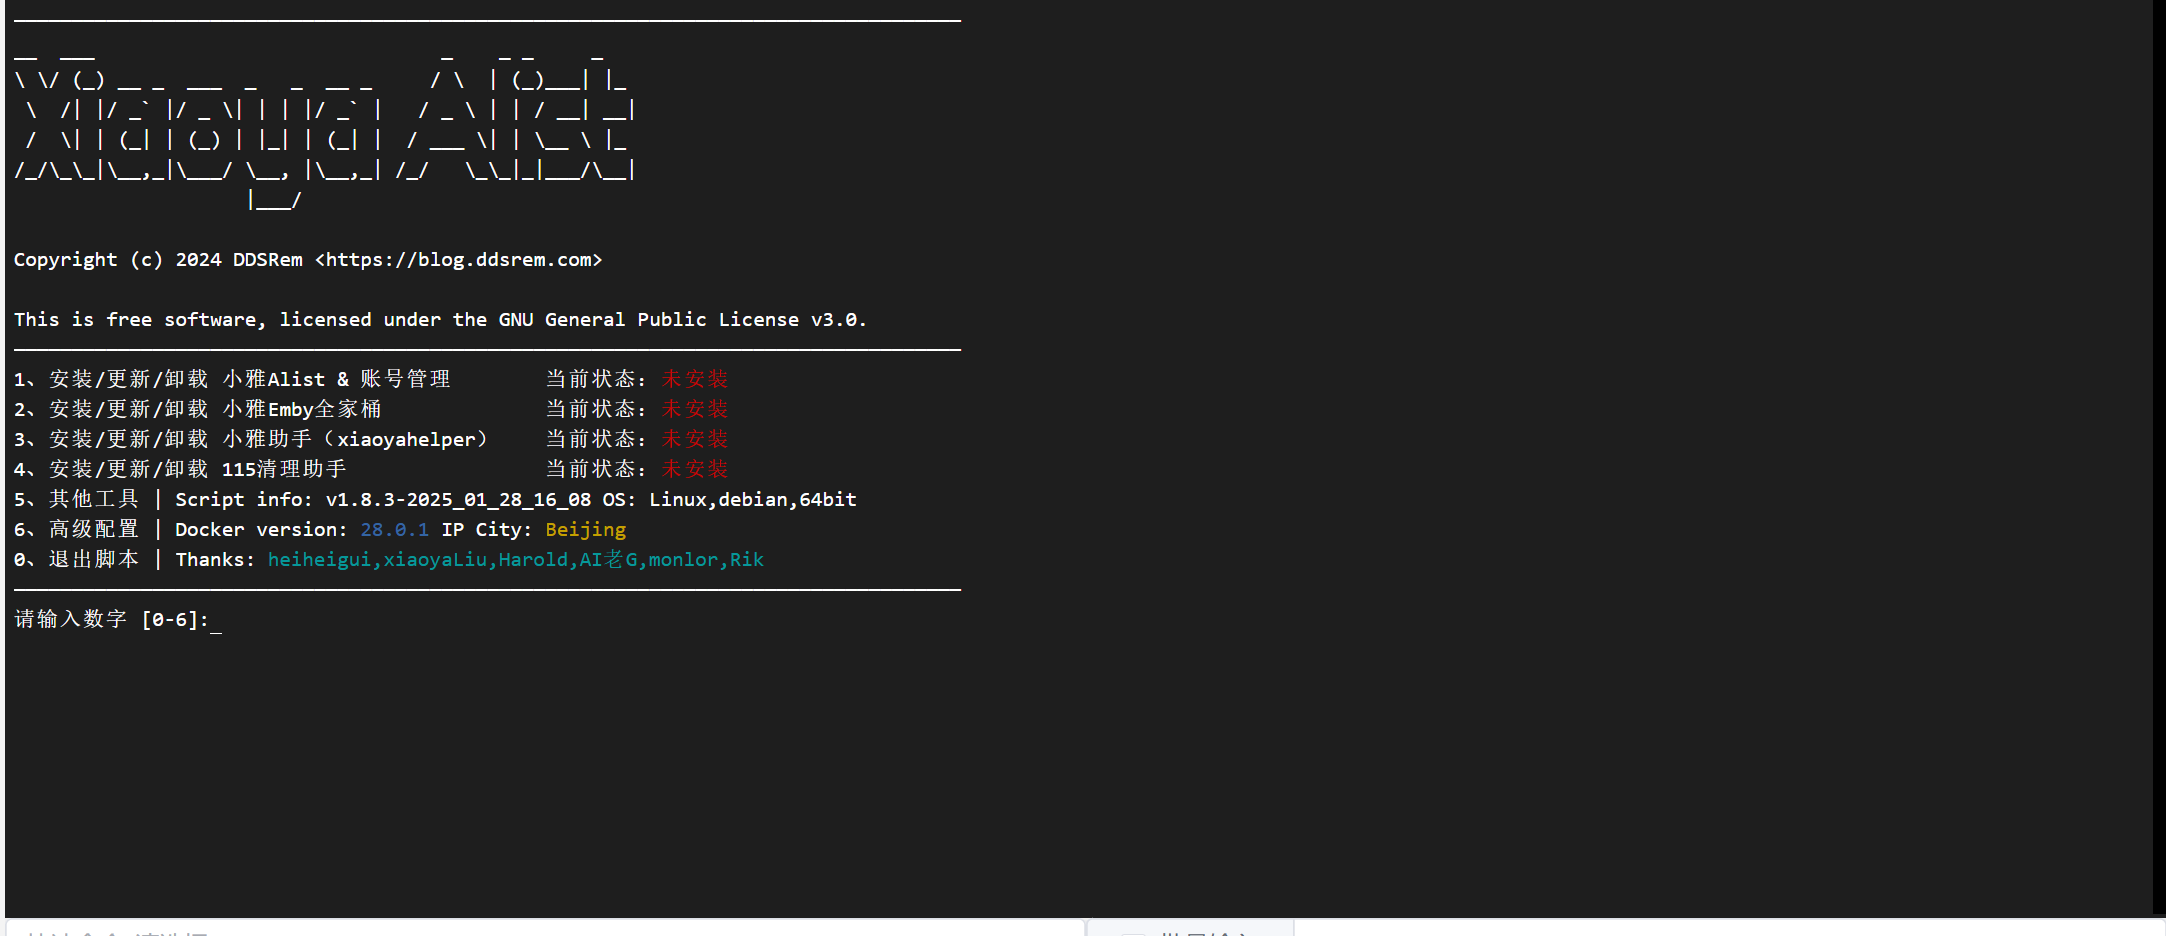Place cursor at the 请输入数字 [0-6] prompt
Screen dimensions: 2166x936
pos(216,621)
